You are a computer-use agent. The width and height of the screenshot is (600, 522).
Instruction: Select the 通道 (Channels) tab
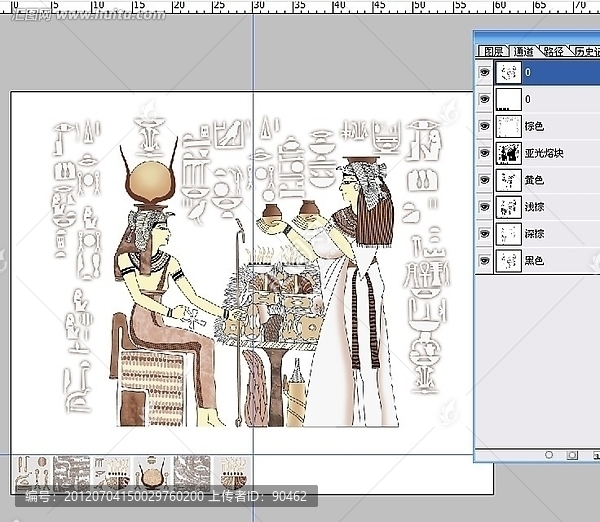click(x=523, y=51)
